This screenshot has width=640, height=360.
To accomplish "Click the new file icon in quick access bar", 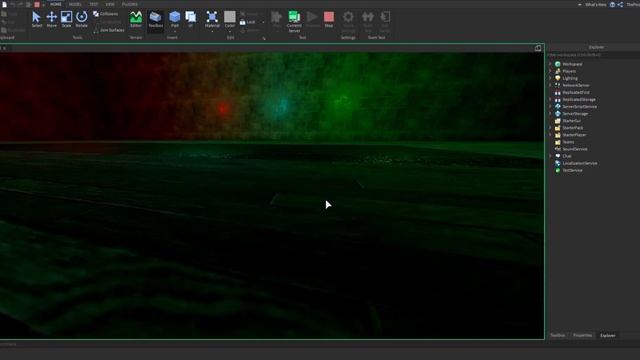I will (4, 4).
